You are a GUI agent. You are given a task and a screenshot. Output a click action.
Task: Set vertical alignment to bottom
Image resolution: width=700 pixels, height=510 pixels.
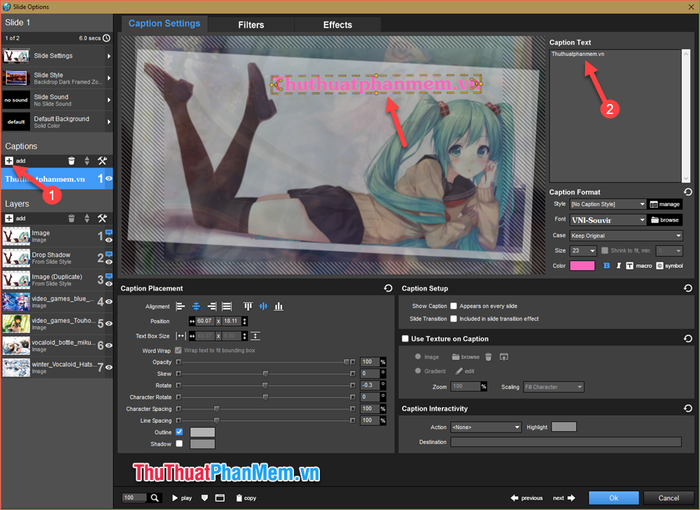click(x=279, y=306)
